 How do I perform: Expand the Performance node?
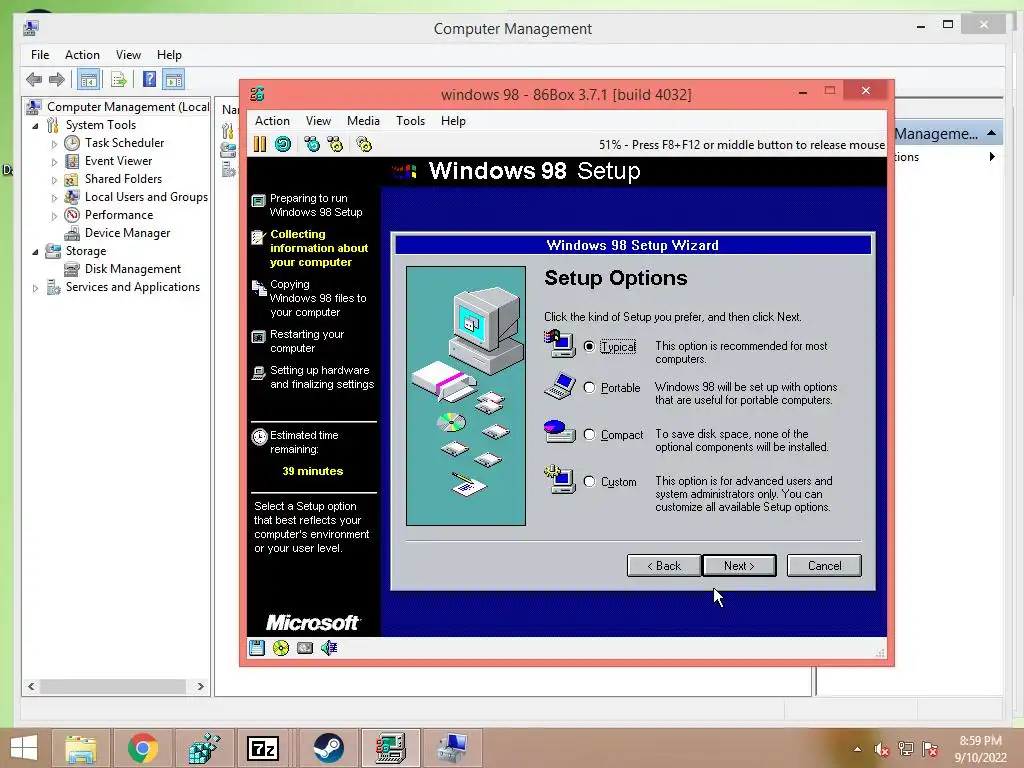click(x=54, y=216)
